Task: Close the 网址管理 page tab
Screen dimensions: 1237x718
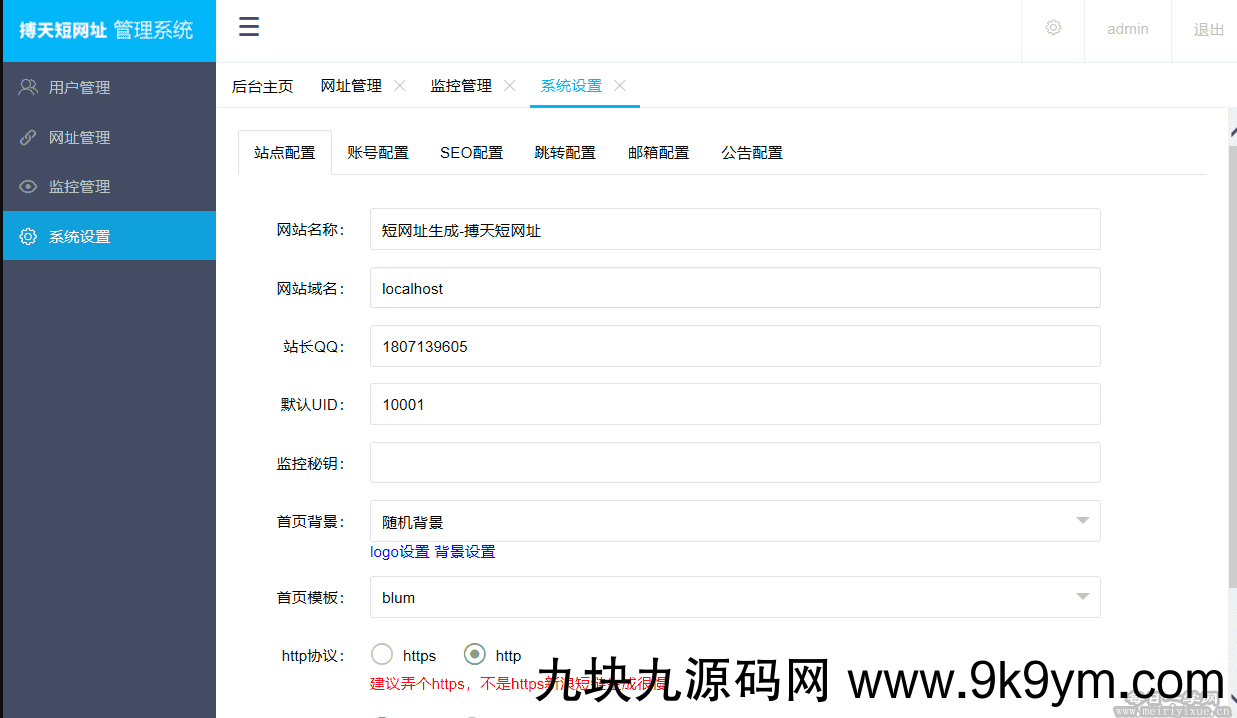Action: coord(400,86)
